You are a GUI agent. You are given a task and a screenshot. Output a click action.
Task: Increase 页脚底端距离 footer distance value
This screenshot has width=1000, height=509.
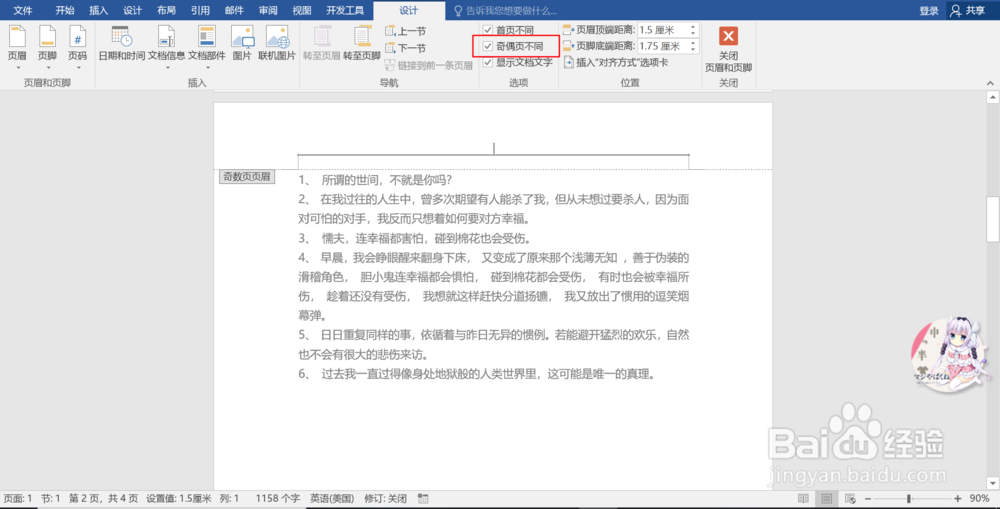click(x=693, y=43)
